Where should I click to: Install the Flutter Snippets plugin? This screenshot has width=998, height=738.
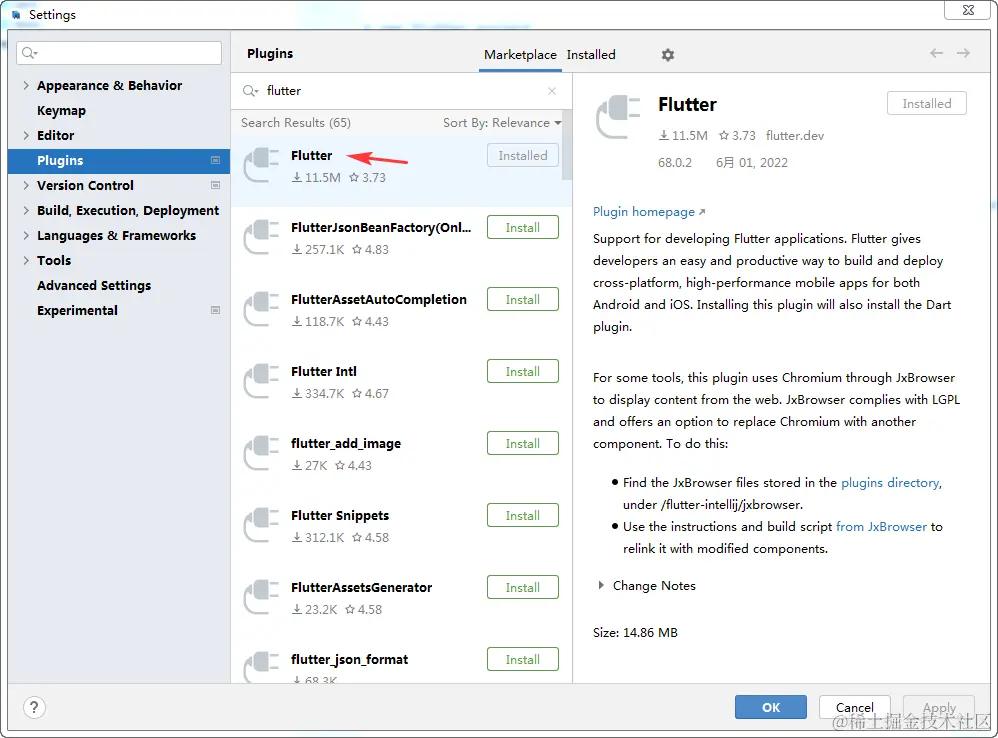tap(523, 515)
